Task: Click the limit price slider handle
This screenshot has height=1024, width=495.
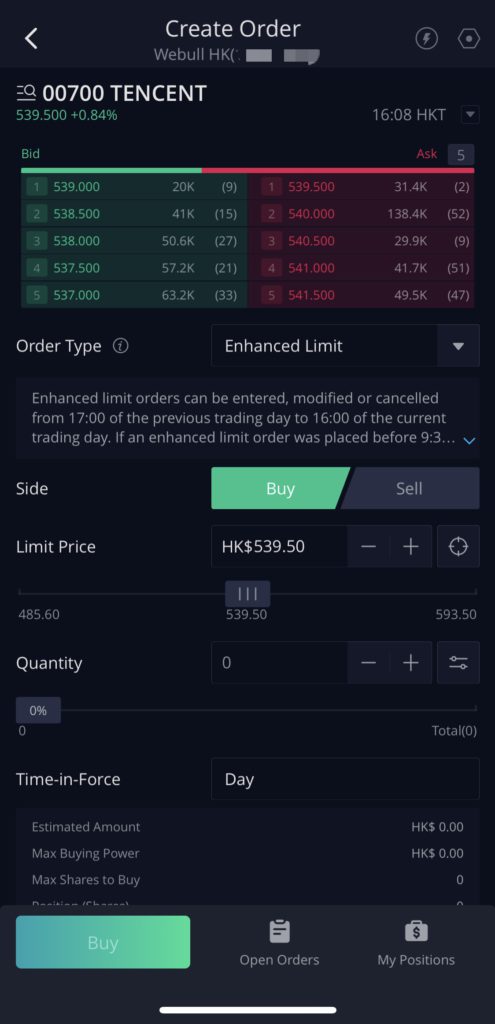Action: pos(248,593)
